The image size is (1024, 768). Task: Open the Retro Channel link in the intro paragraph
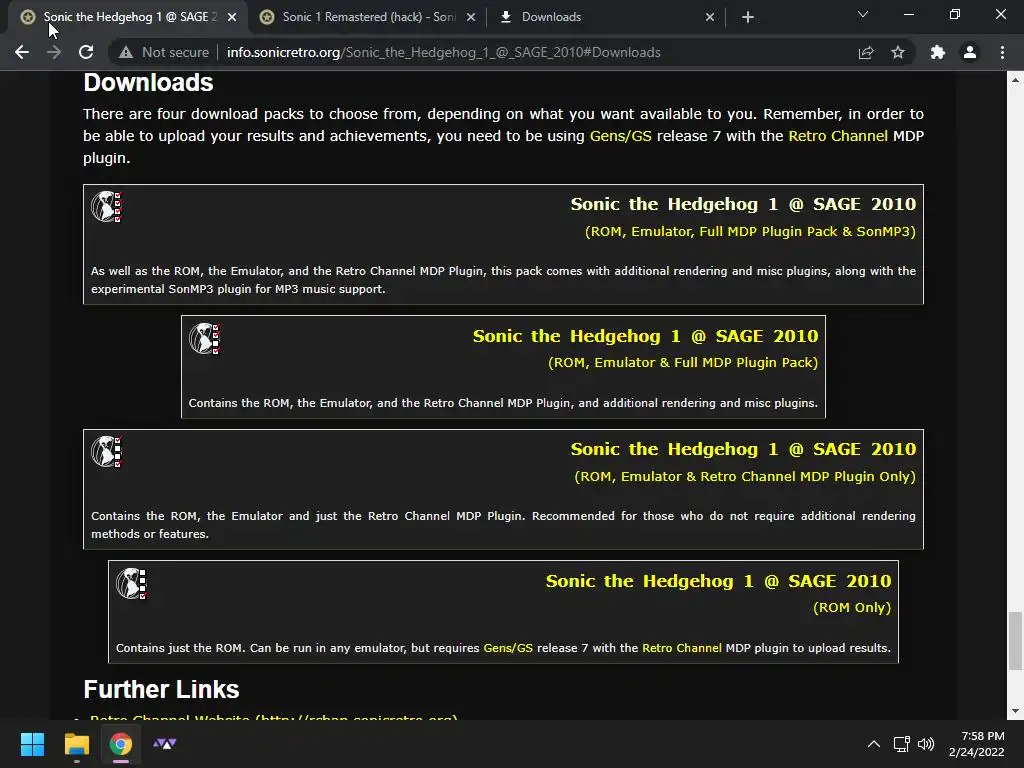click(838, 136)
